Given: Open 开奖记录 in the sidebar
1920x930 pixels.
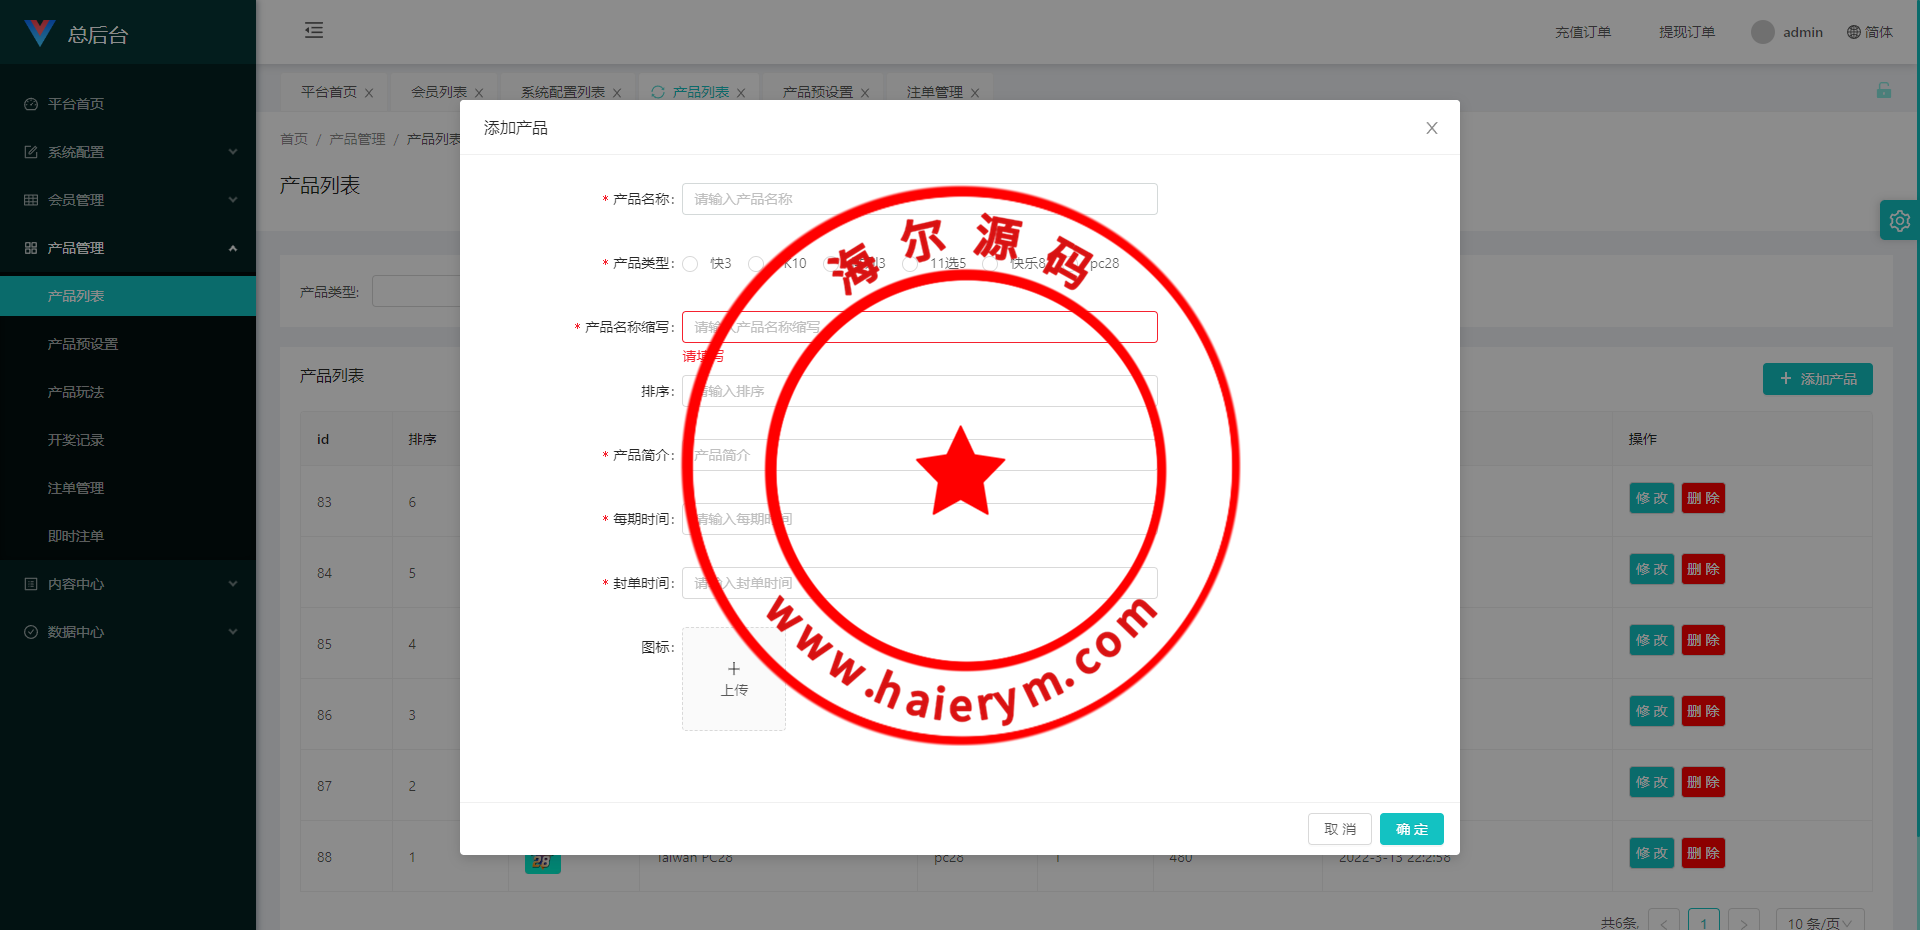Looking at the screenshot, I should 76,440.
